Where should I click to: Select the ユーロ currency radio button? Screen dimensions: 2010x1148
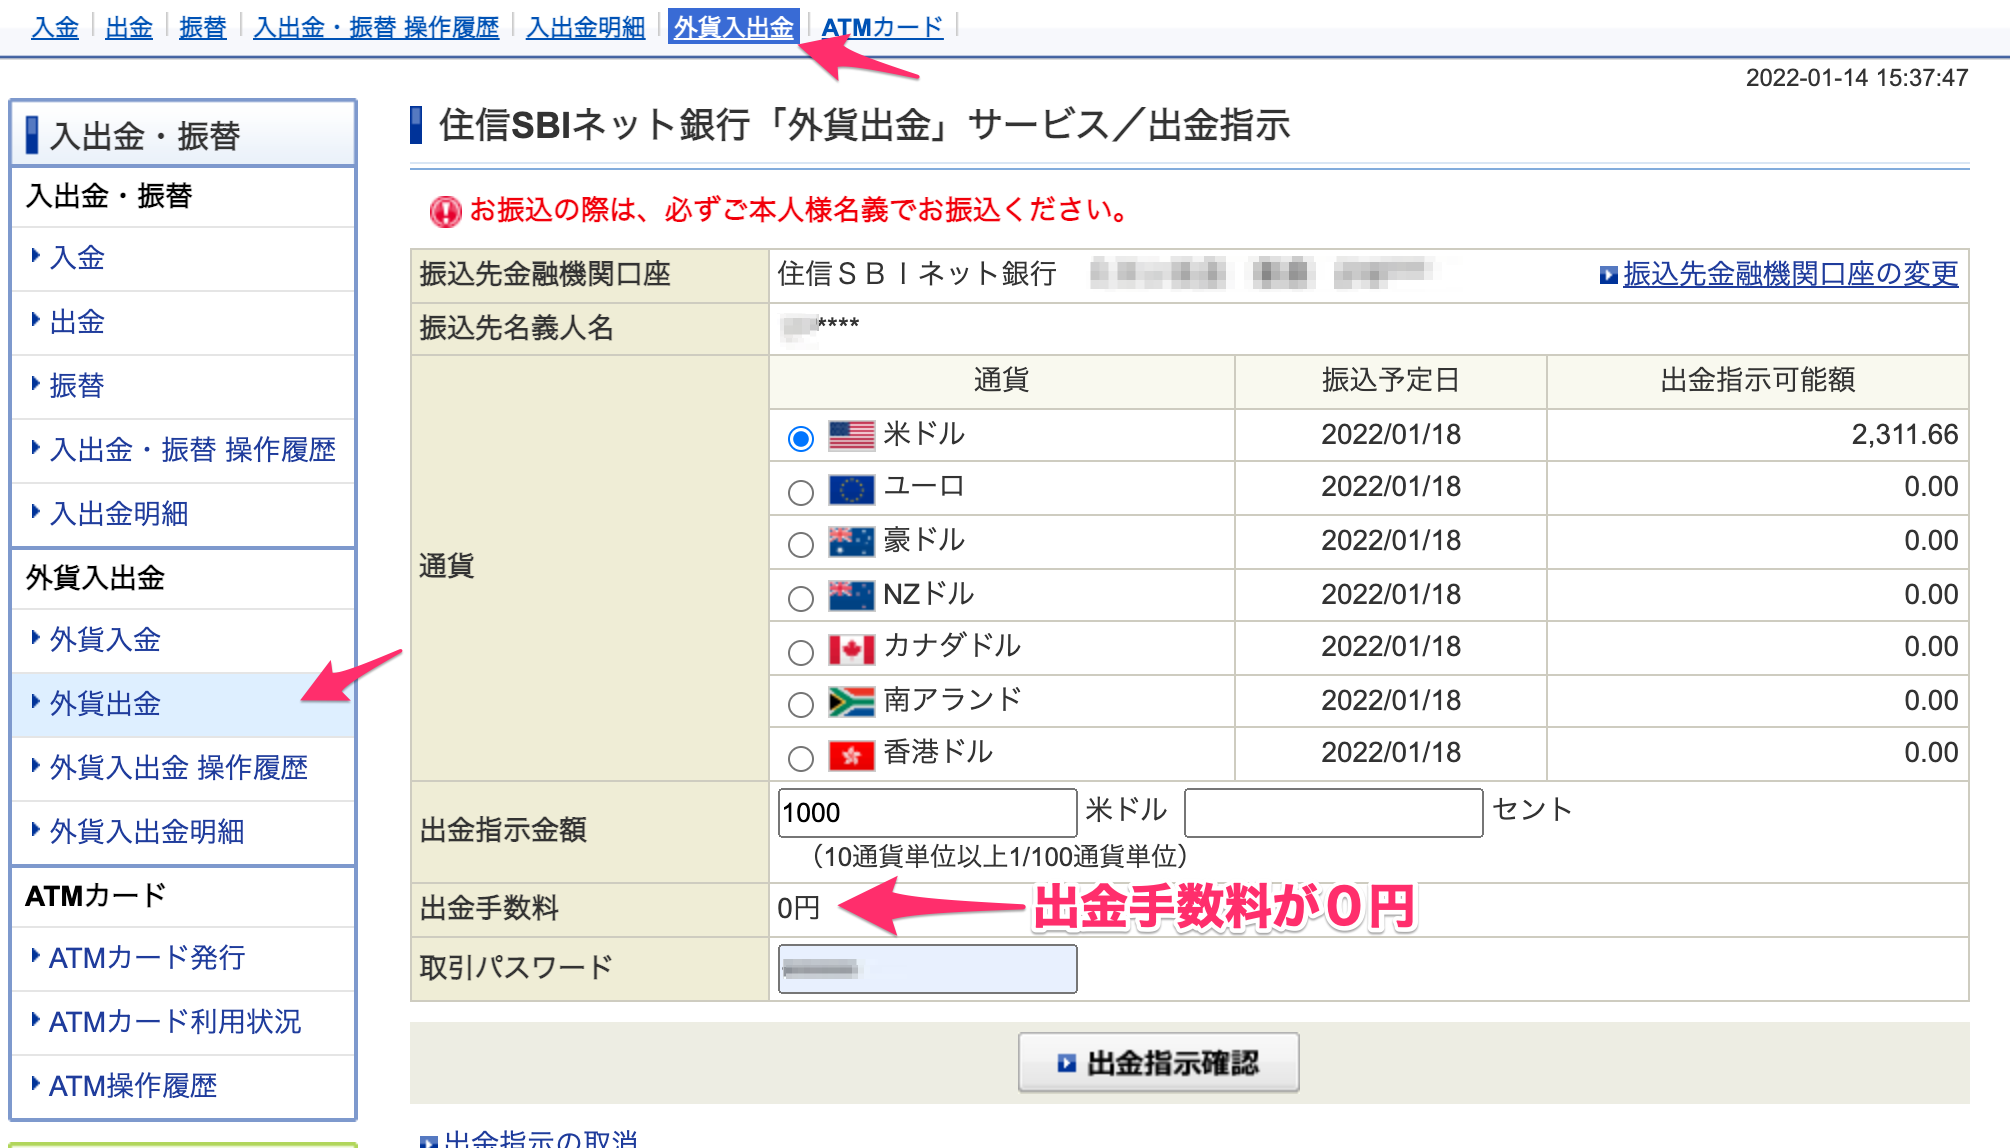pyautogui.click(x=801, y=492)
